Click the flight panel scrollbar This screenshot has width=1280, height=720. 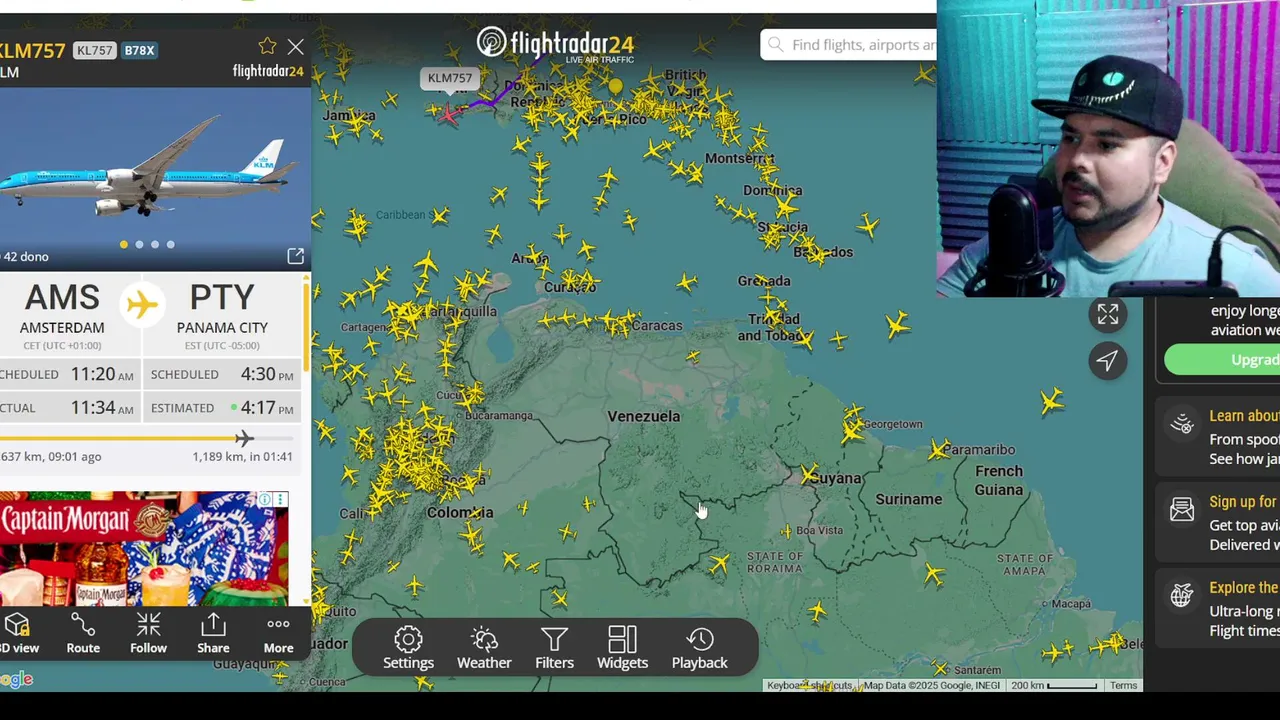(x=305, y=330)
